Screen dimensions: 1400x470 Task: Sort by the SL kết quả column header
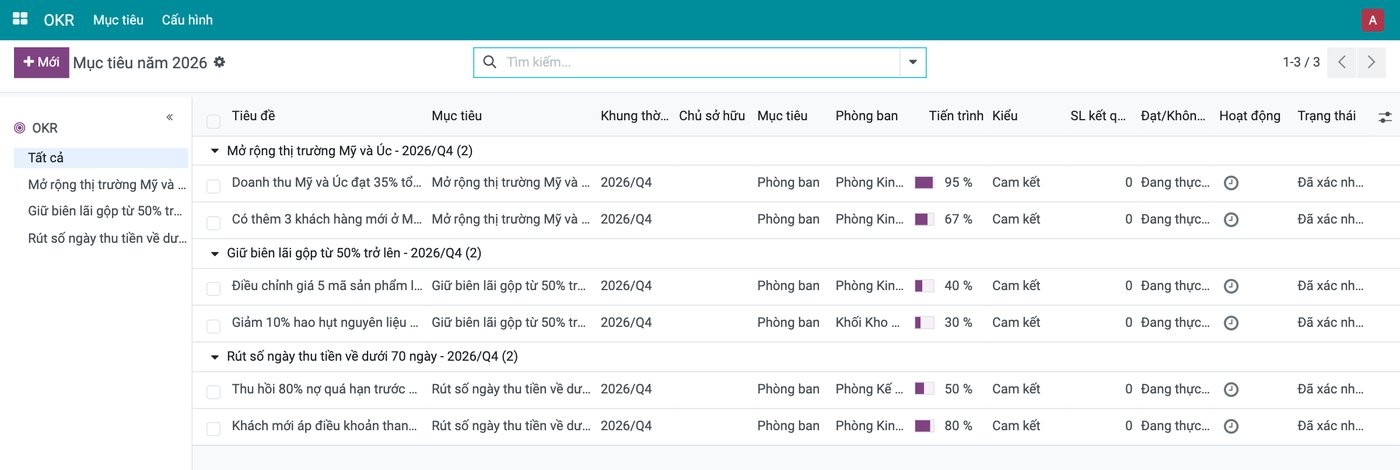[x=1099, y=116]
